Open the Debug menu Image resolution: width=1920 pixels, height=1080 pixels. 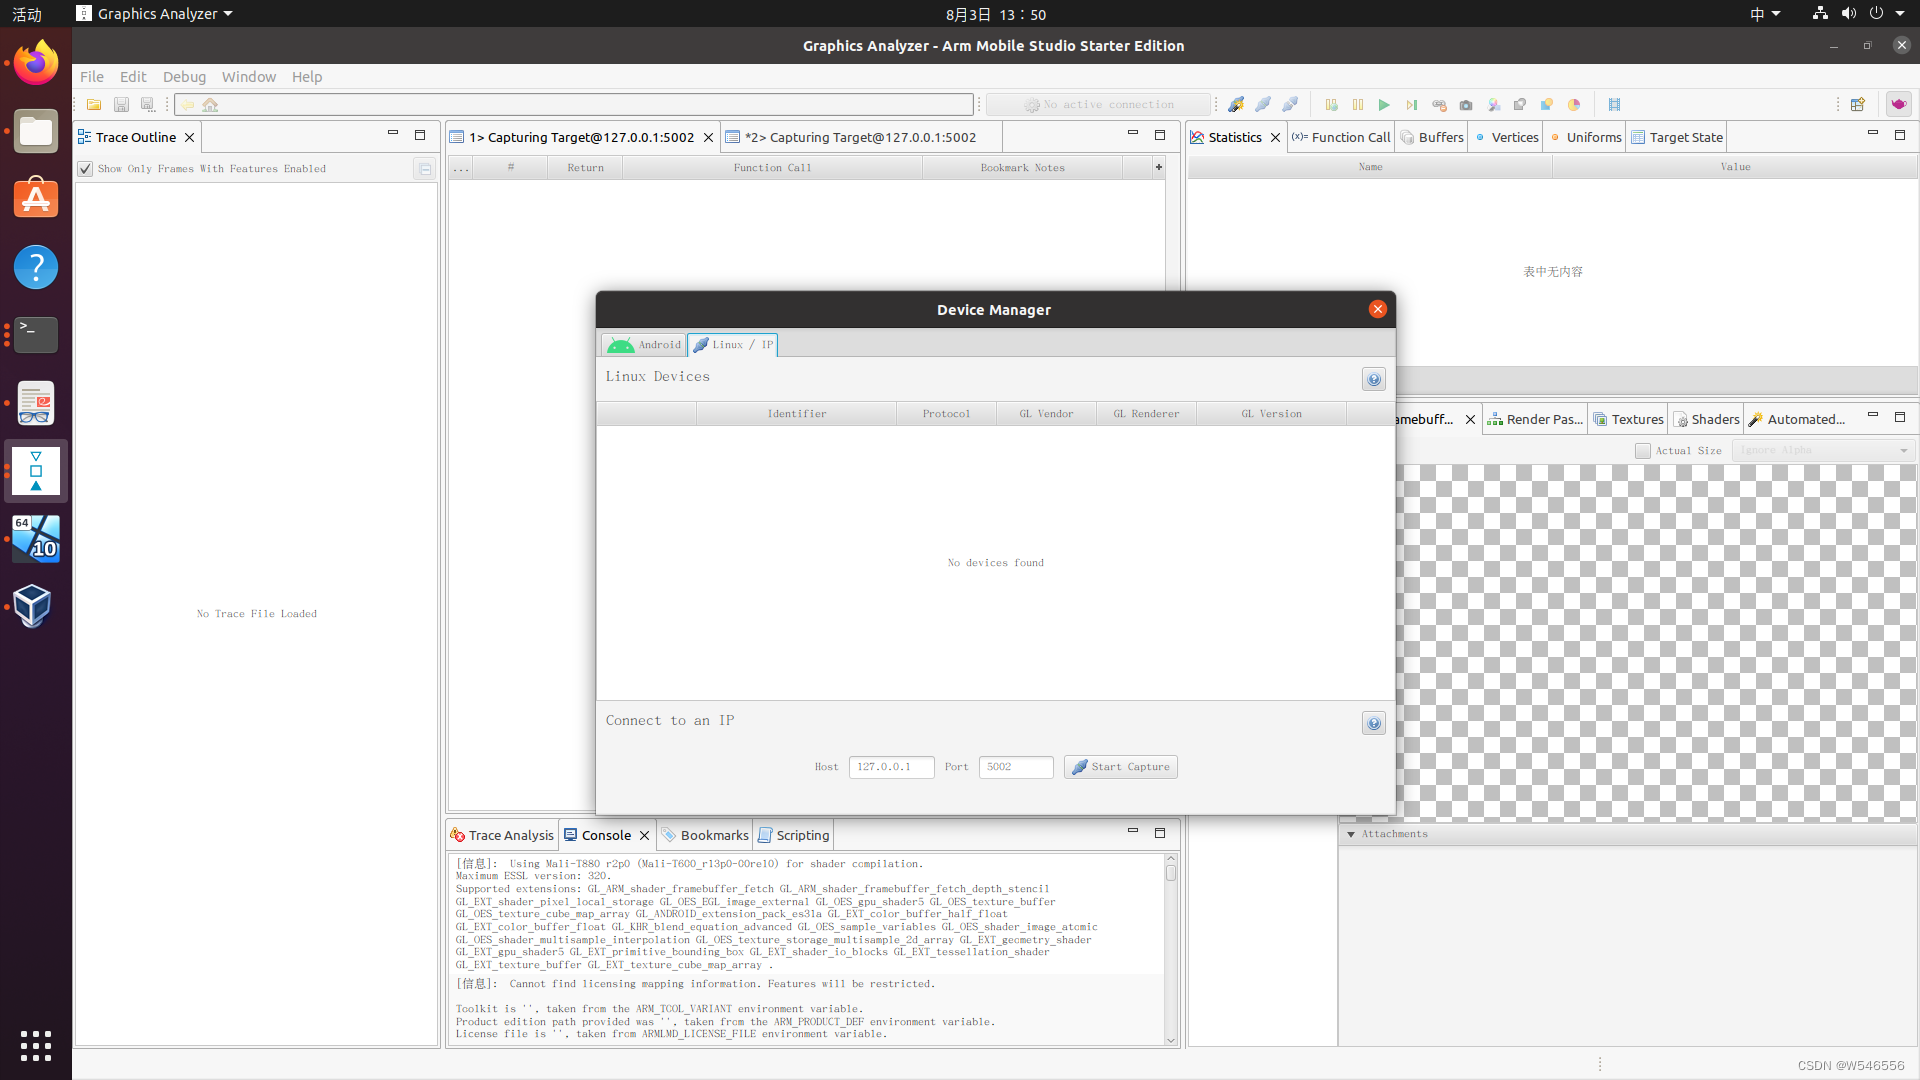(184, 77)
